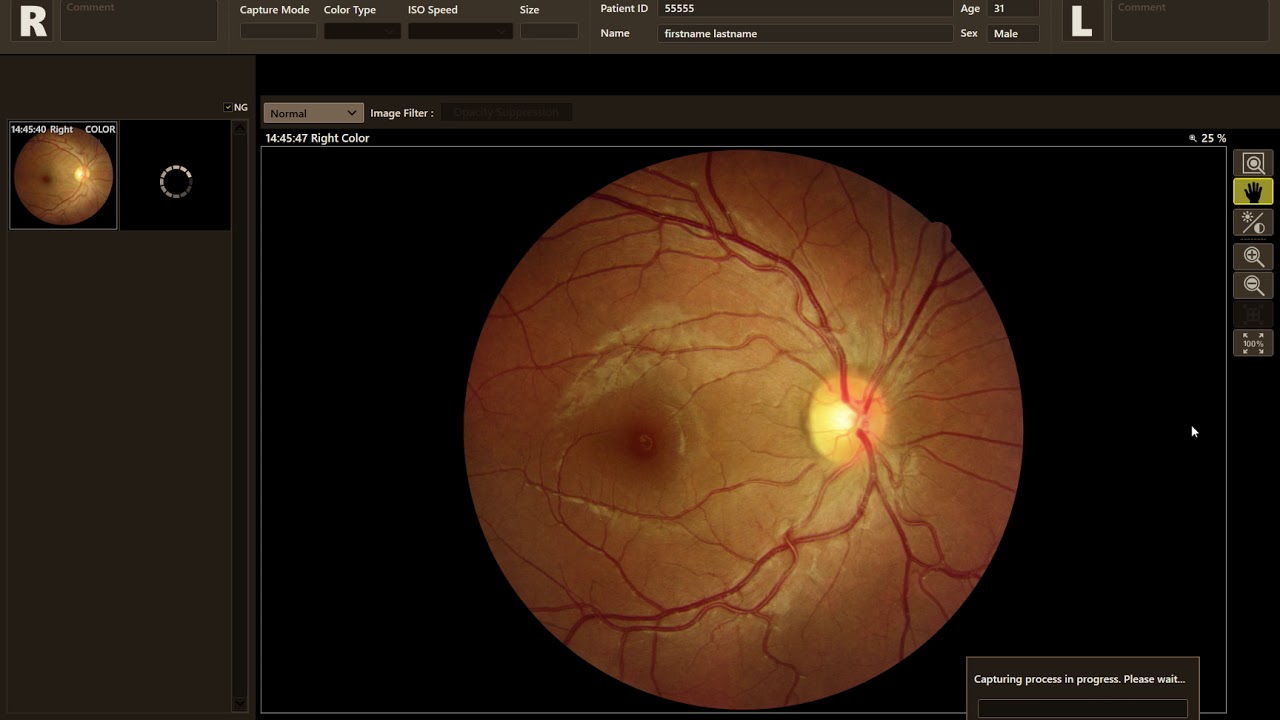Click the Sex field showing Male
Viewport: 1280px width, 720px height.
click(x=1013, y=33)
